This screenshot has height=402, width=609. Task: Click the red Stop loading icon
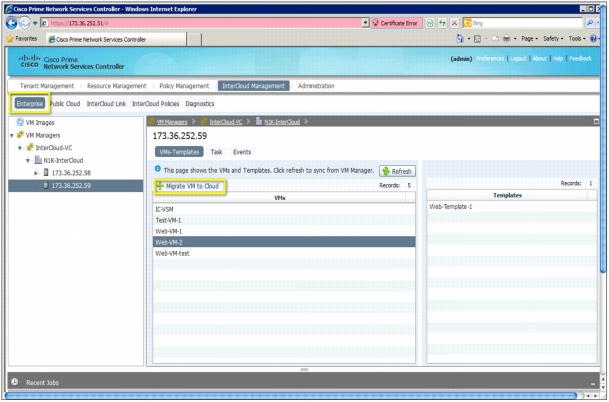click(454, 23)
